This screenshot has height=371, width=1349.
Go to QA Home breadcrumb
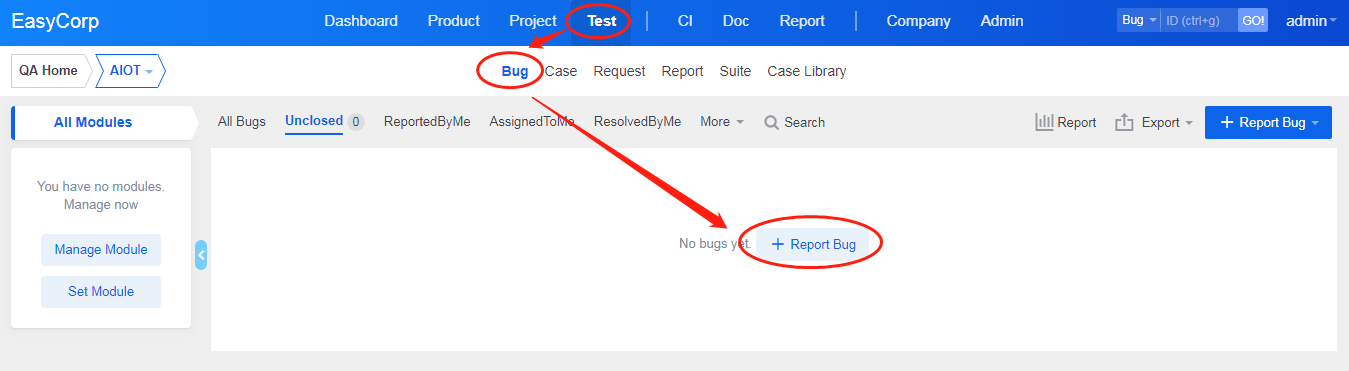click(48, 72)
